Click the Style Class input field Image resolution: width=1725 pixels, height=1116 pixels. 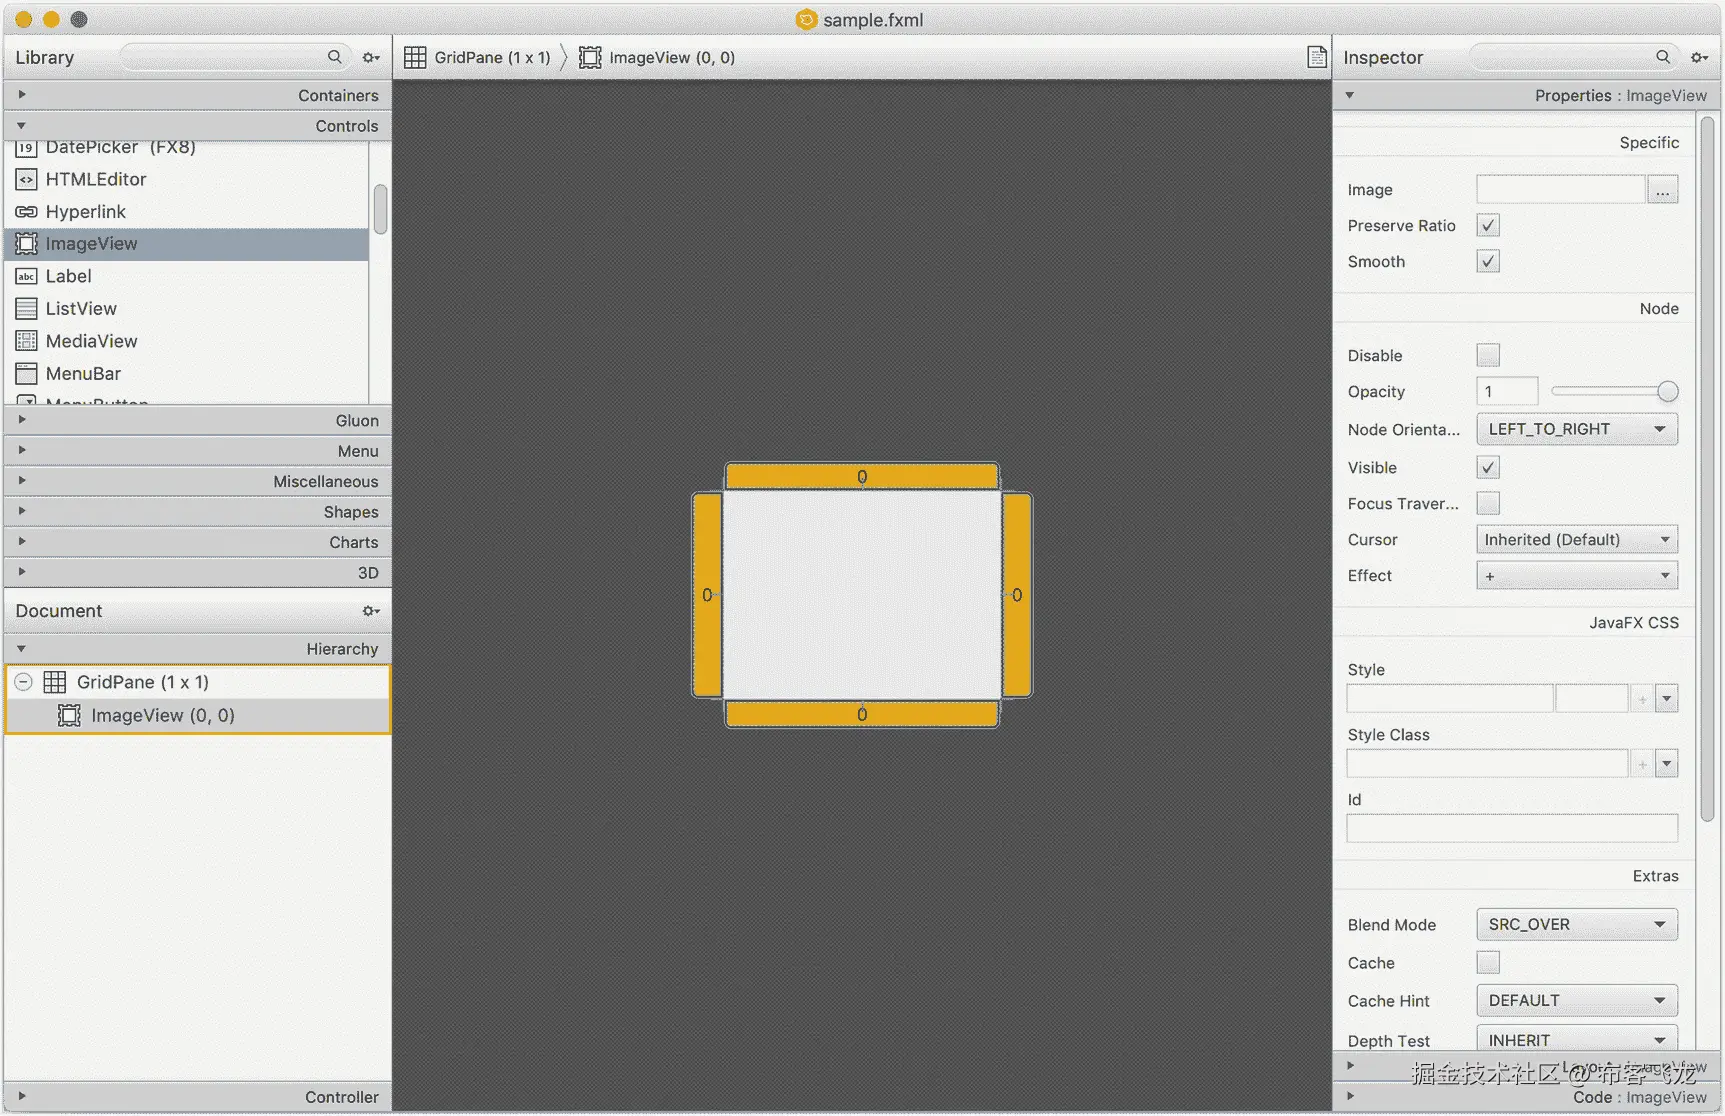1487,765
